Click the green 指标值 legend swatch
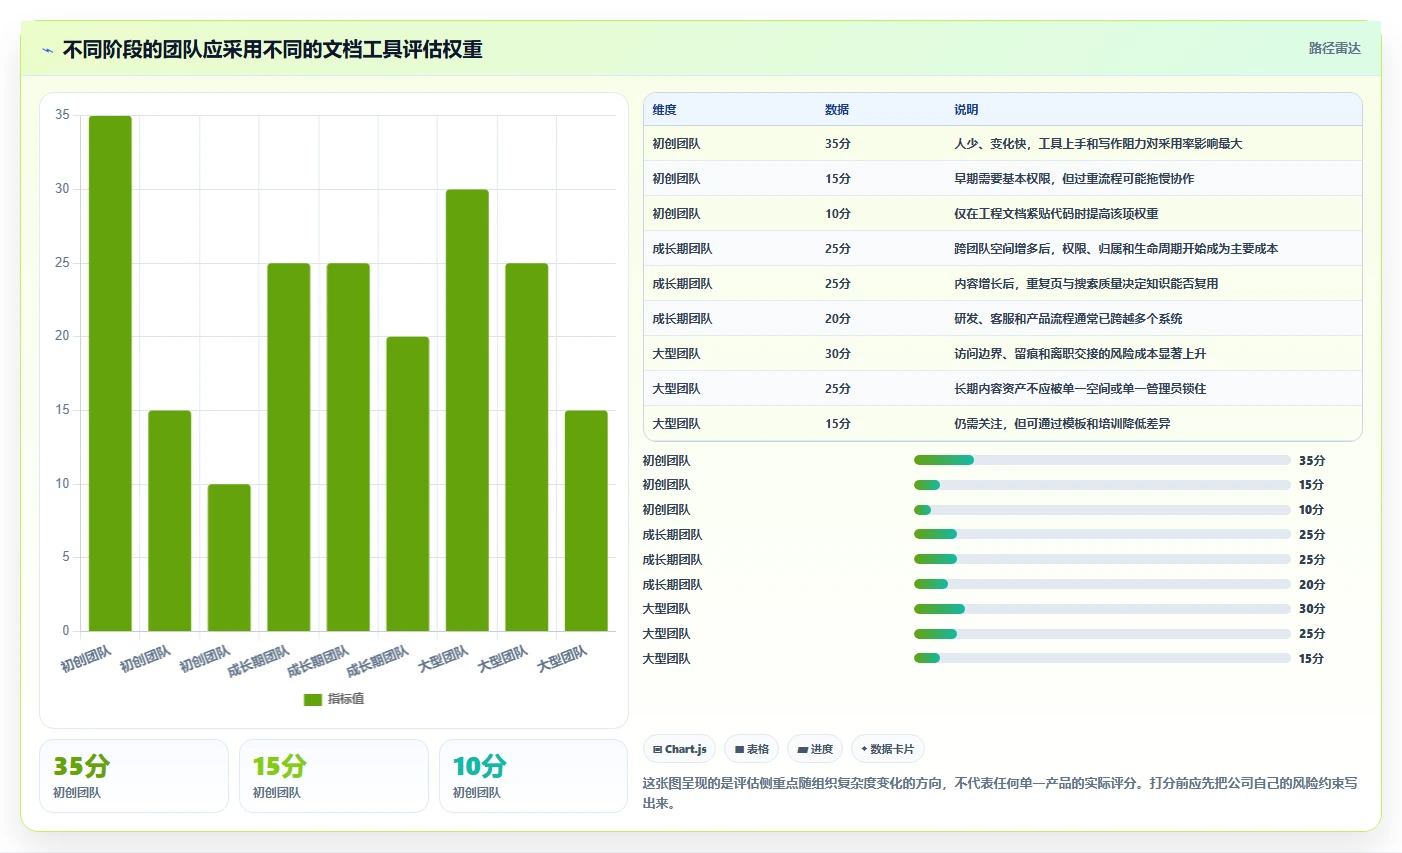This screenshot has width=1402, height=853. (313, 699)
